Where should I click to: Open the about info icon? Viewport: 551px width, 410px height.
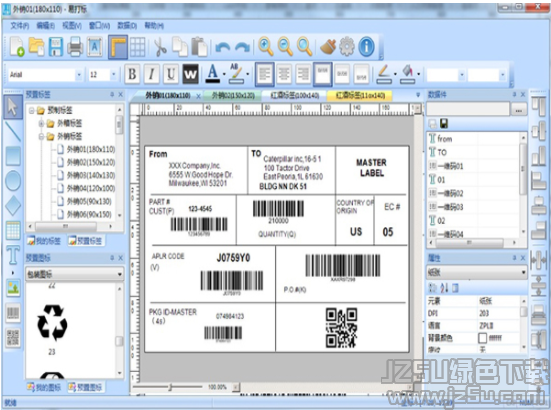[x=367, y=47]
